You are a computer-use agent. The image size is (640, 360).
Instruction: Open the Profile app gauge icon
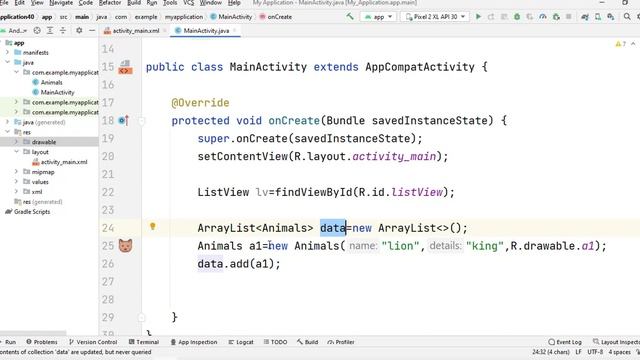(x=542, y=17)
